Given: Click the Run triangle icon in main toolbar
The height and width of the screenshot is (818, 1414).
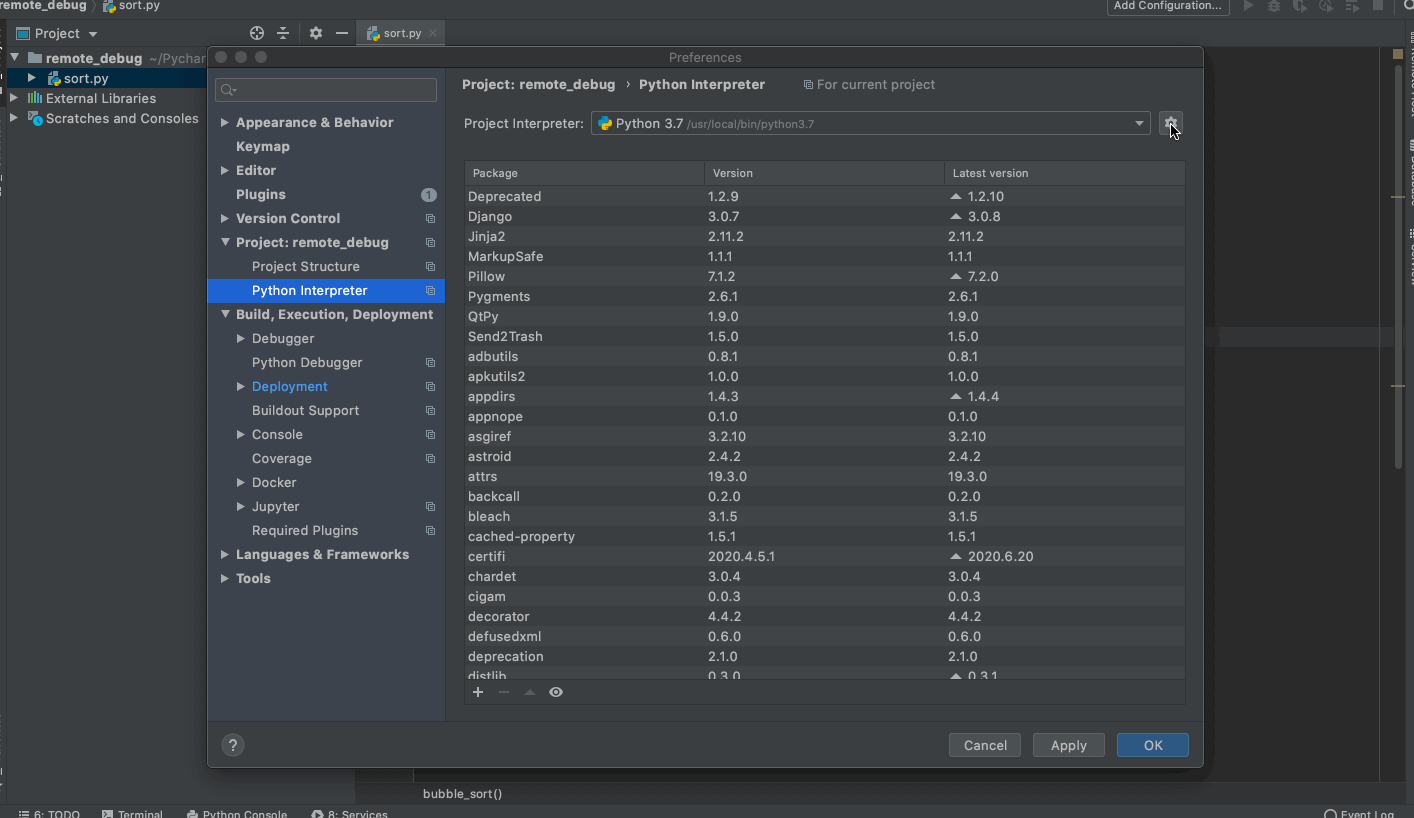Looking at the screenshot, I should tap(1248, 6).
